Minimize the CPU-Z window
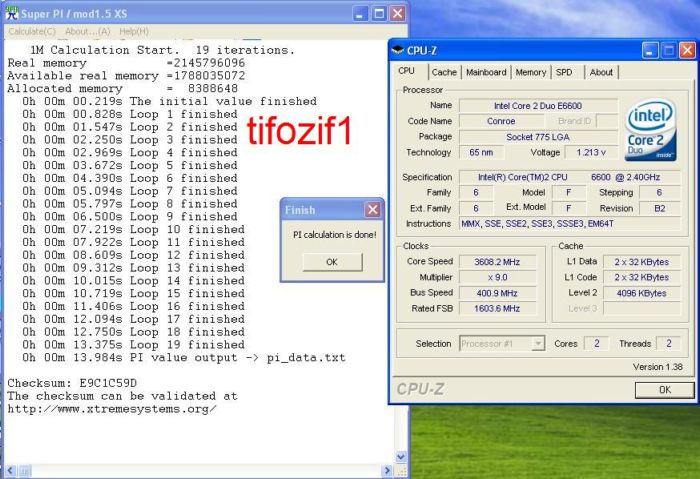The image size is (700, 479). tap(650, 50)
